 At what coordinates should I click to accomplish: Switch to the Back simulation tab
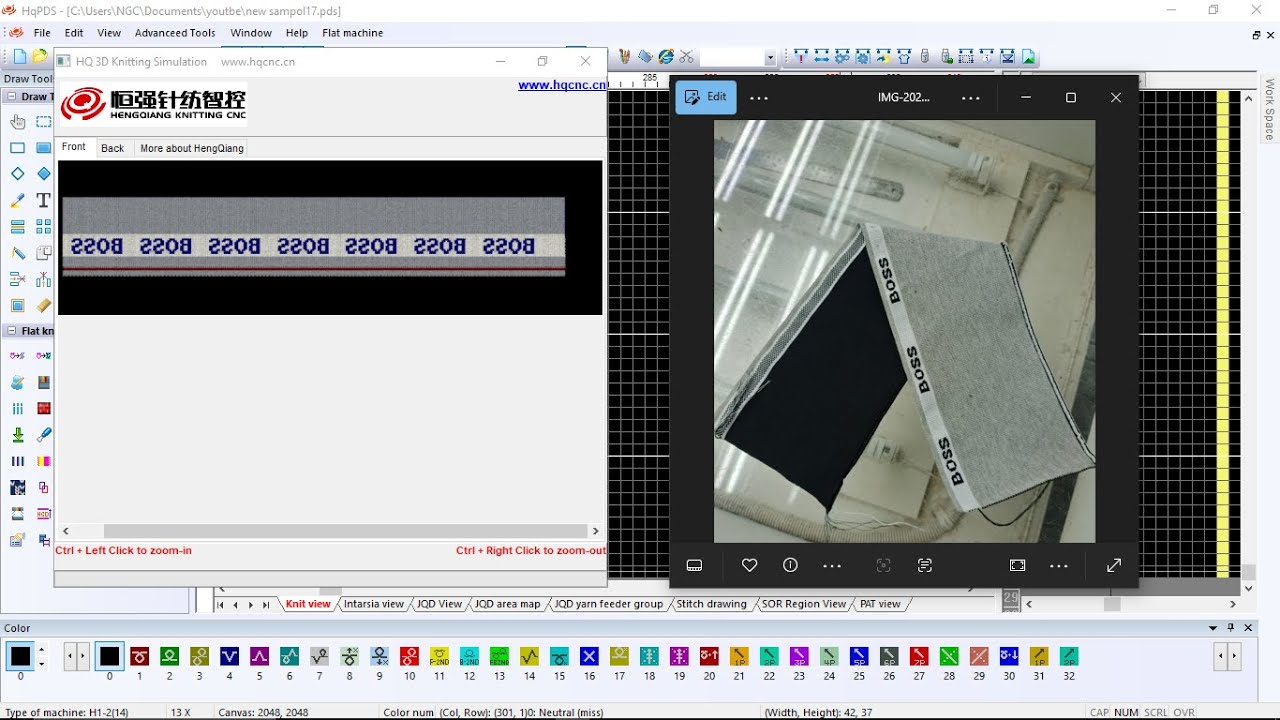(x=112, y=148)
